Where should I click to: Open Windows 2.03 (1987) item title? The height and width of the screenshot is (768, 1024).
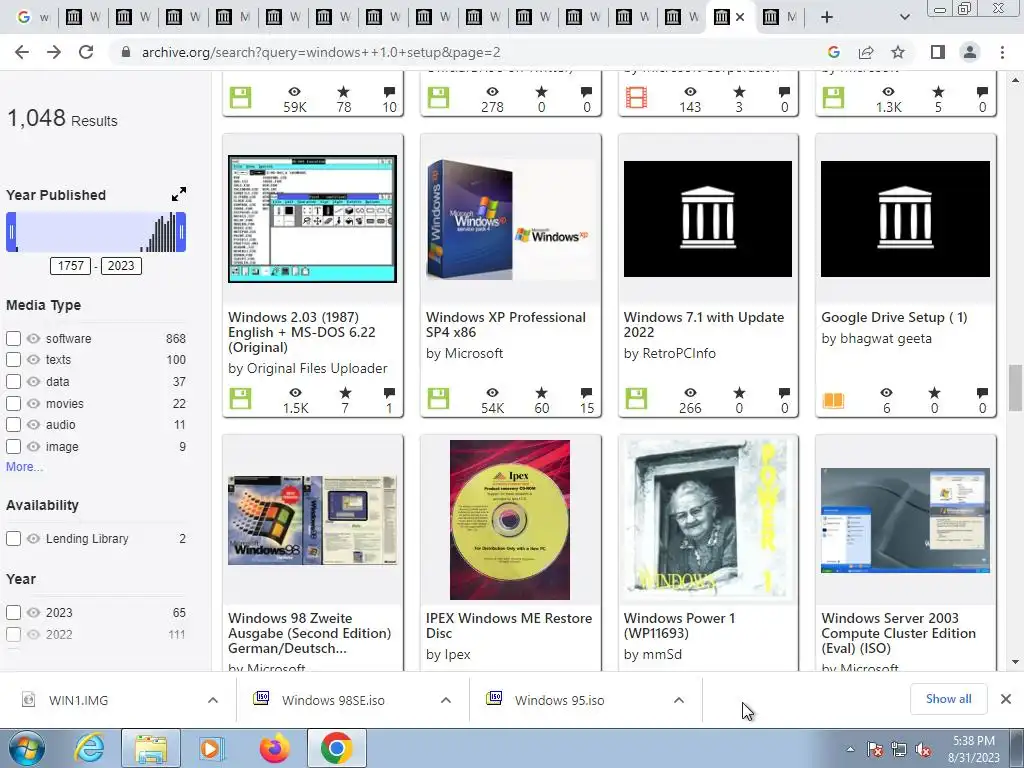click(302, 332)
